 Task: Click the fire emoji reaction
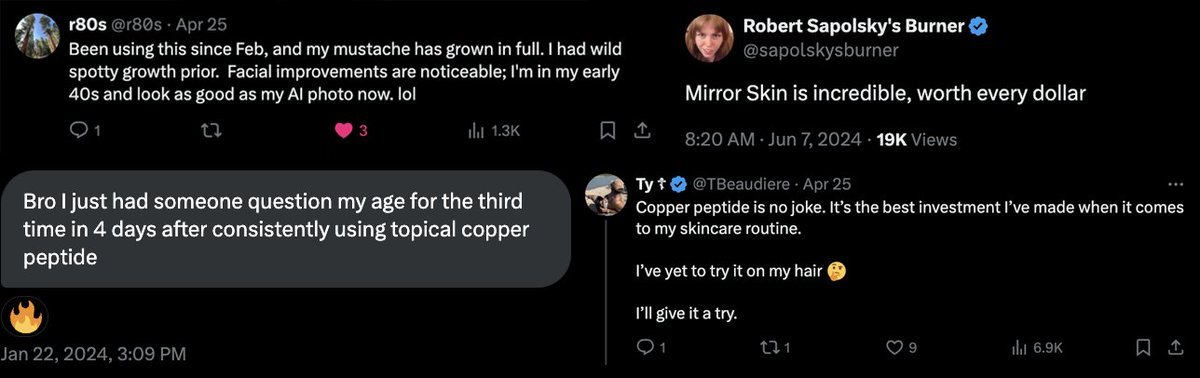pyautogui.click(x=24, y=319)
